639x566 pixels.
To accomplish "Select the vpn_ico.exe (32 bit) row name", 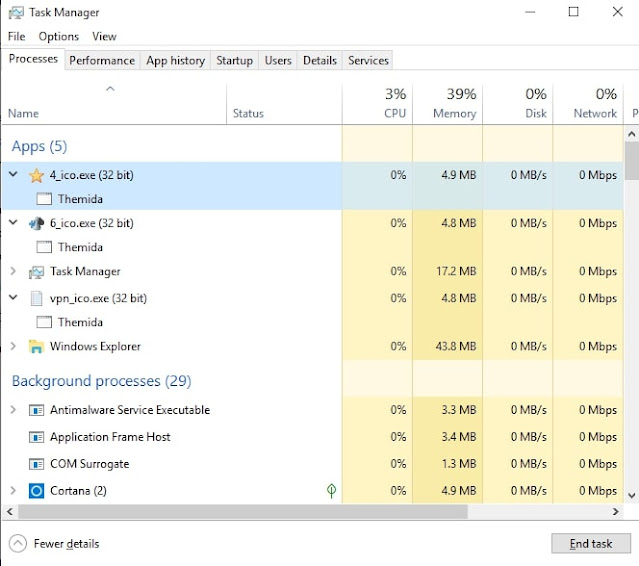I will [x=98, y=298].
